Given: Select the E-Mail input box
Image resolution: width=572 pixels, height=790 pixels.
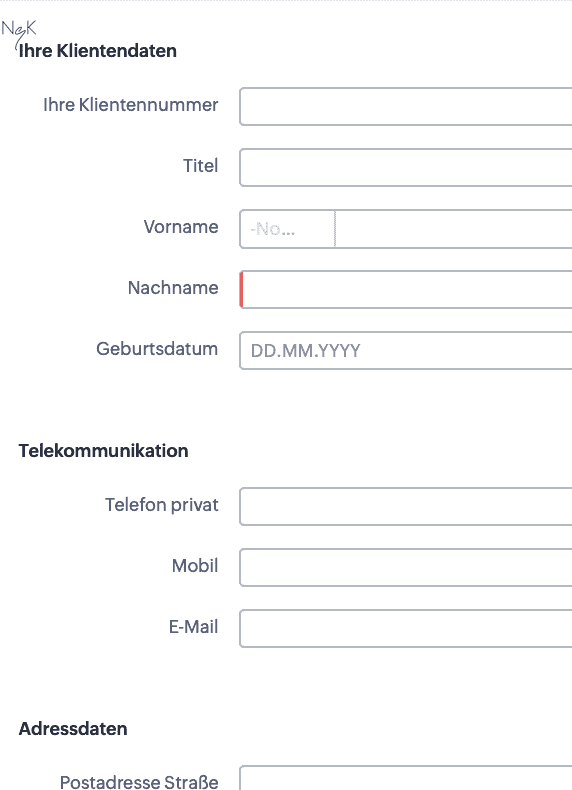Looking at the screenshot, I should click(x=406, y=628).
